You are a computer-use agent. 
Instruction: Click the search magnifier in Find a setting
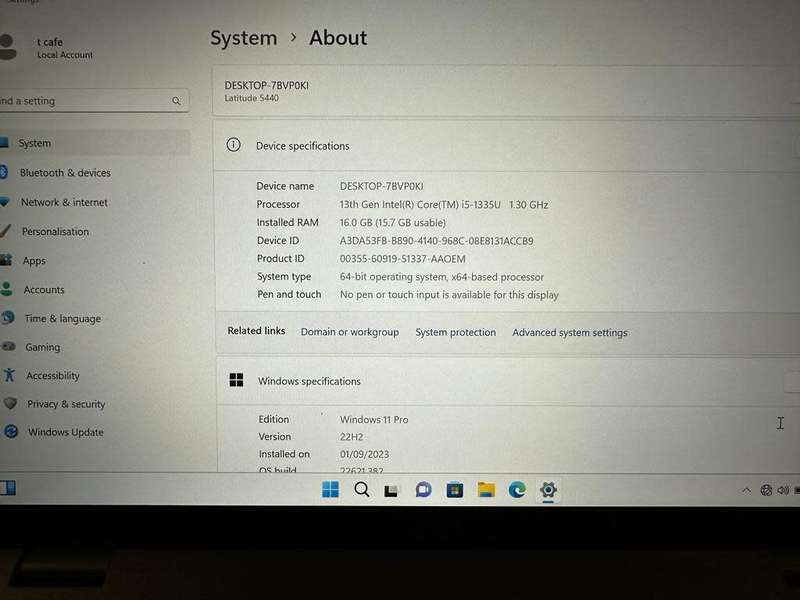[x=176, y=101]
